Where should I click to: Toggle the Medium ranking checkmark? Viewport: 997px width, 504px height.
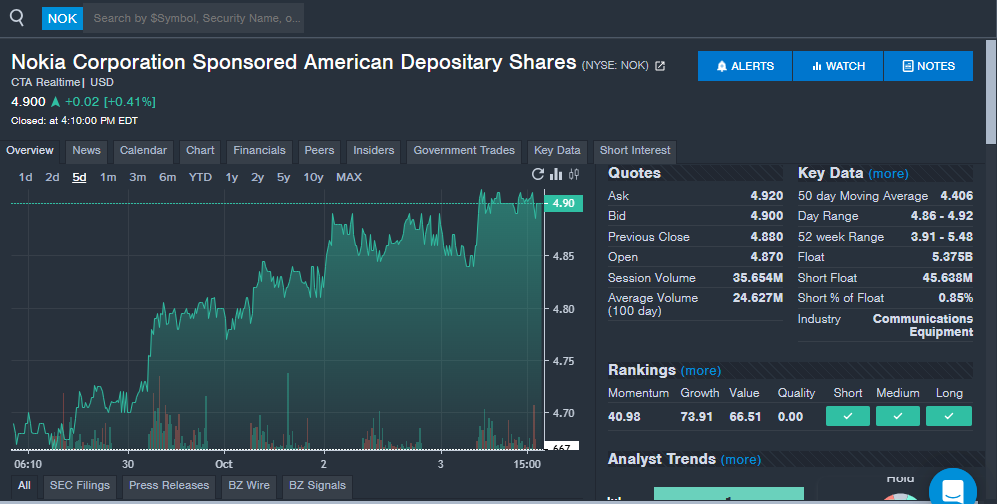coord(897,416)
